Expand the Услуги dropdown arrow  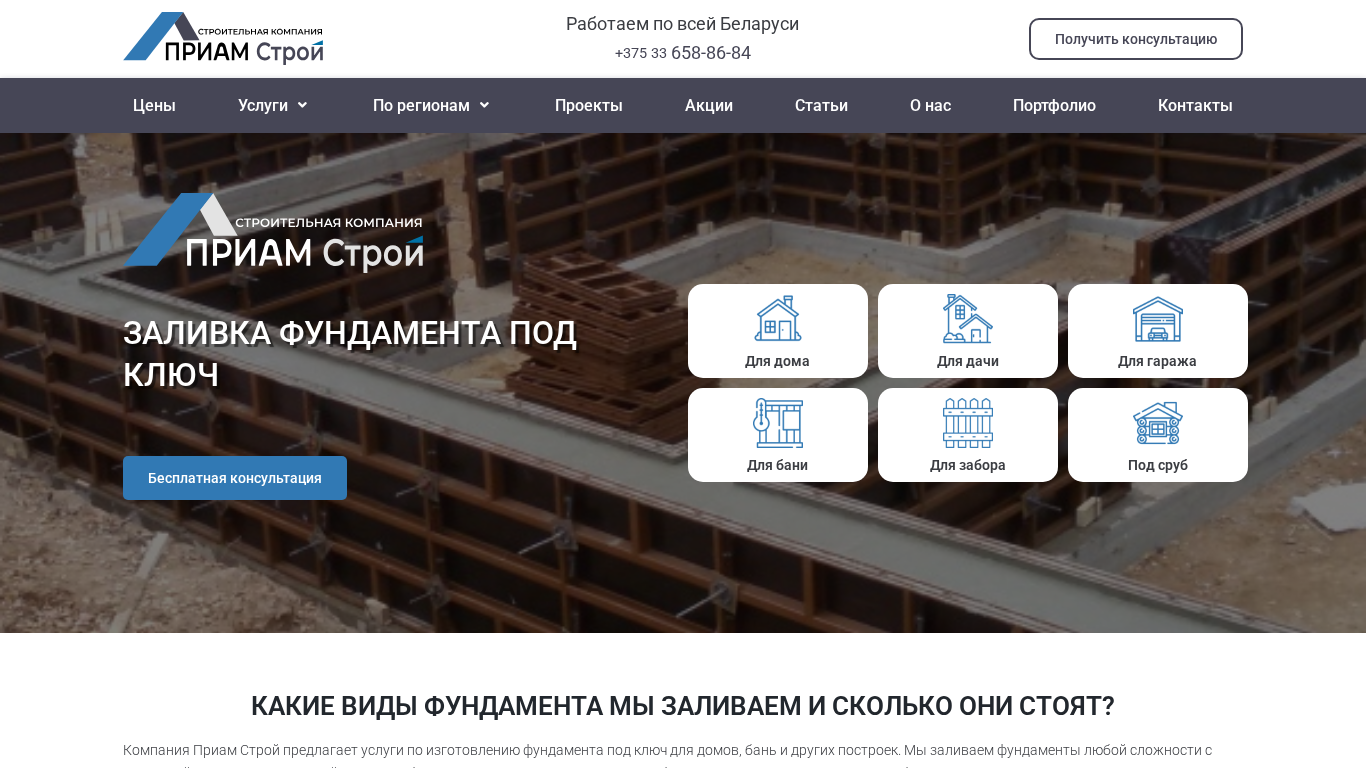coord(302,105)
